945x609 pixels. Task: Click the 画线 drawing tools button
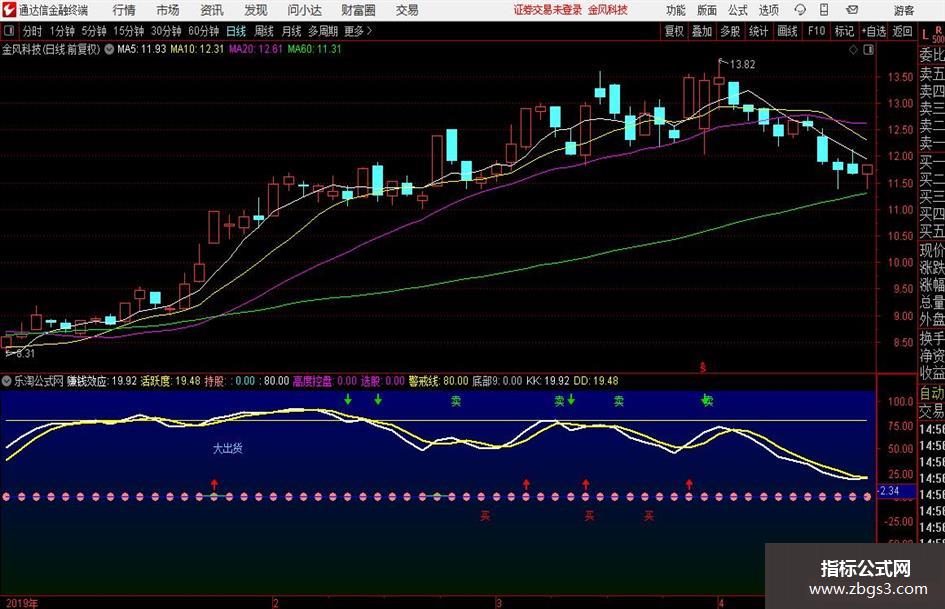pos(787,31)
